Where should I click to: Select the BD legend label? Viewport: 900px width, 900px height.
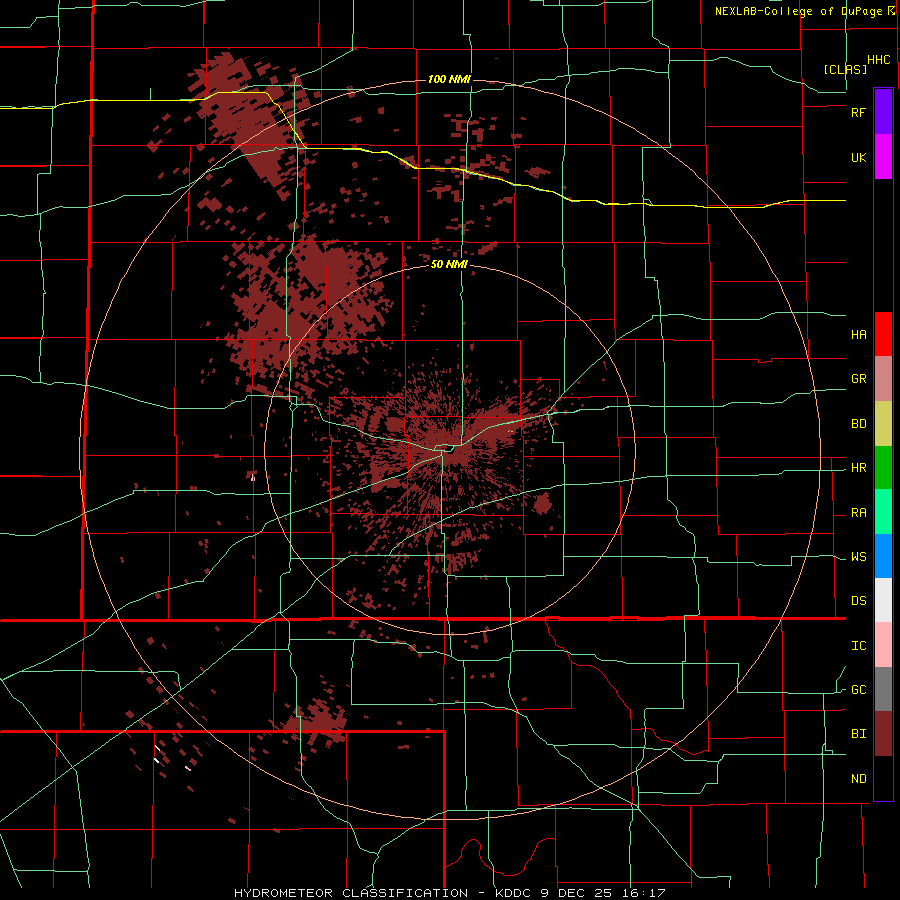click(x=858, y=424)
